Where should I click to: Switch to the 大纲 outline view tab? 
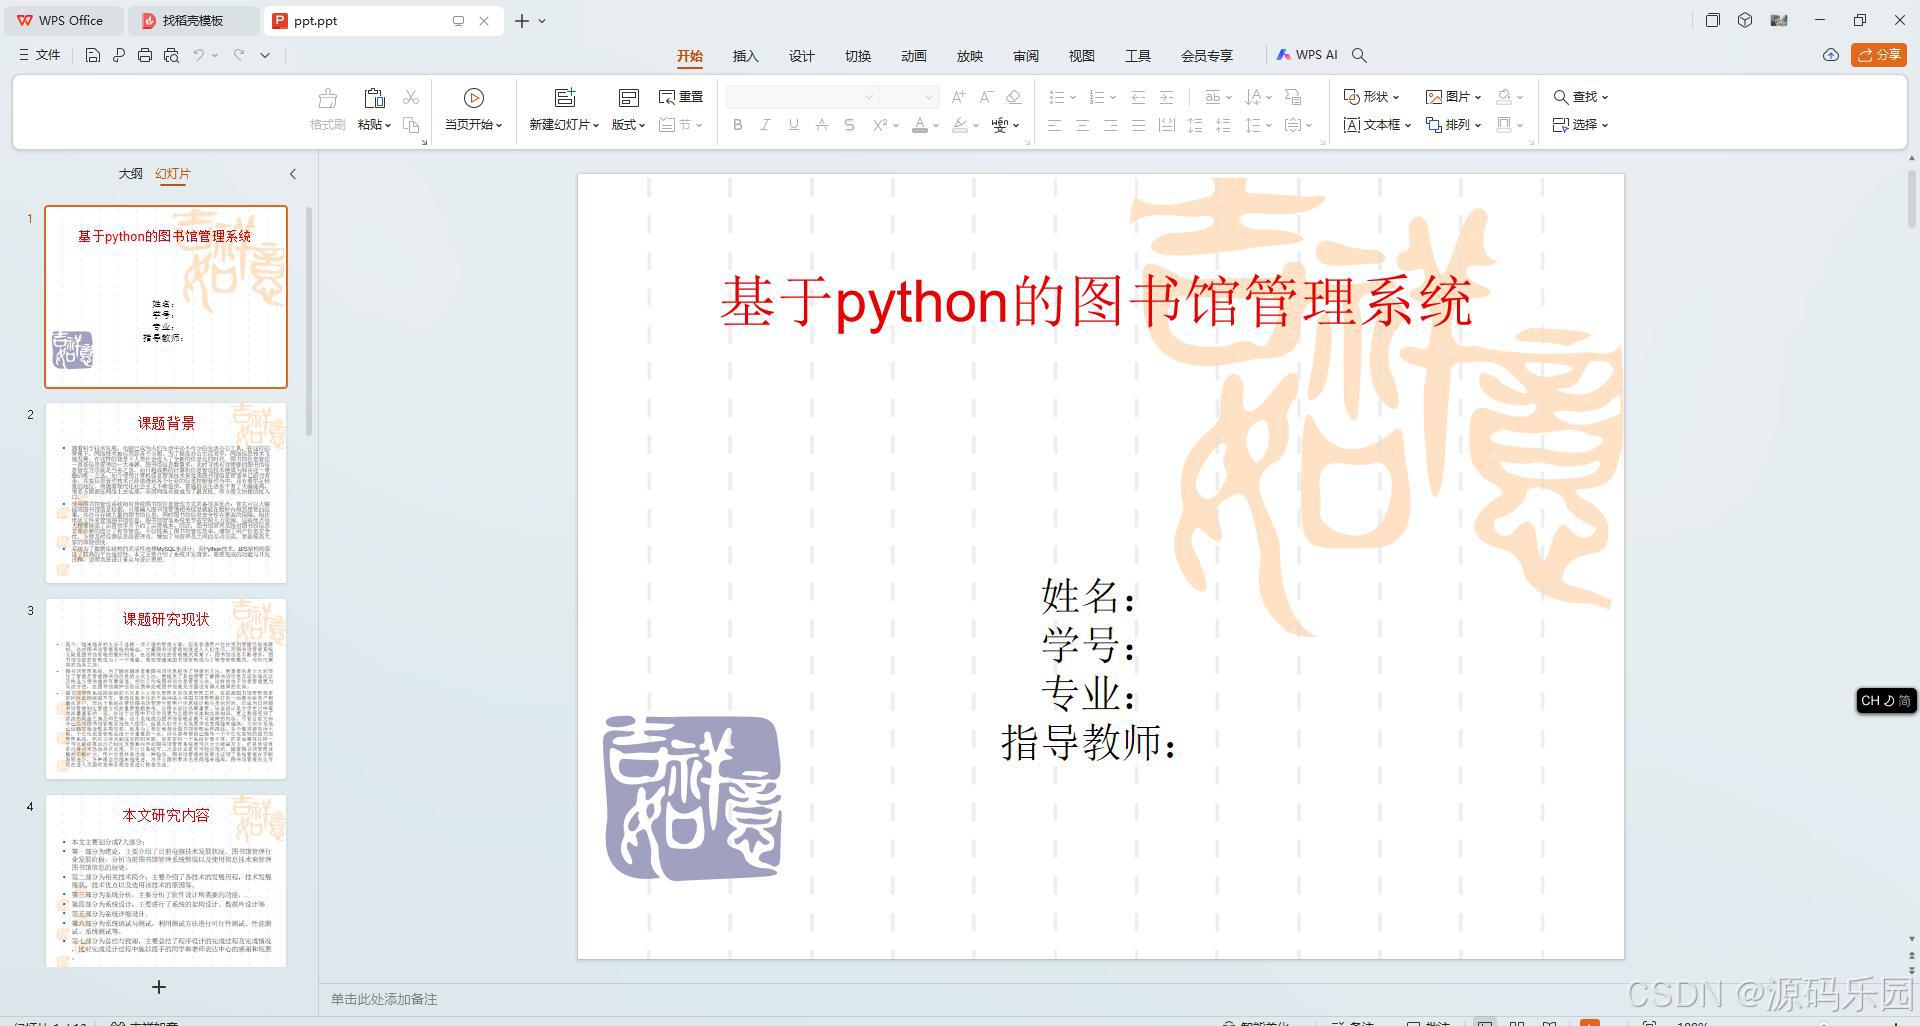[130, 173]
